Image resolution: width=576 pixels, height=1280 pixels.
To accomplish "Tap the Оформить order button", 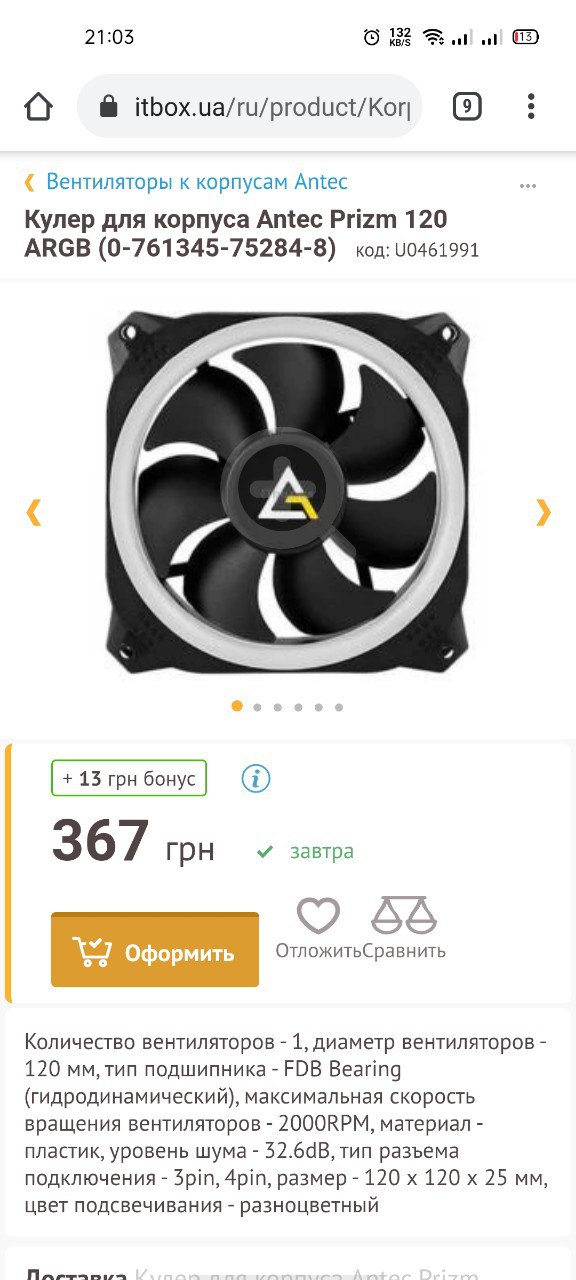I will [x=155, y=950].
